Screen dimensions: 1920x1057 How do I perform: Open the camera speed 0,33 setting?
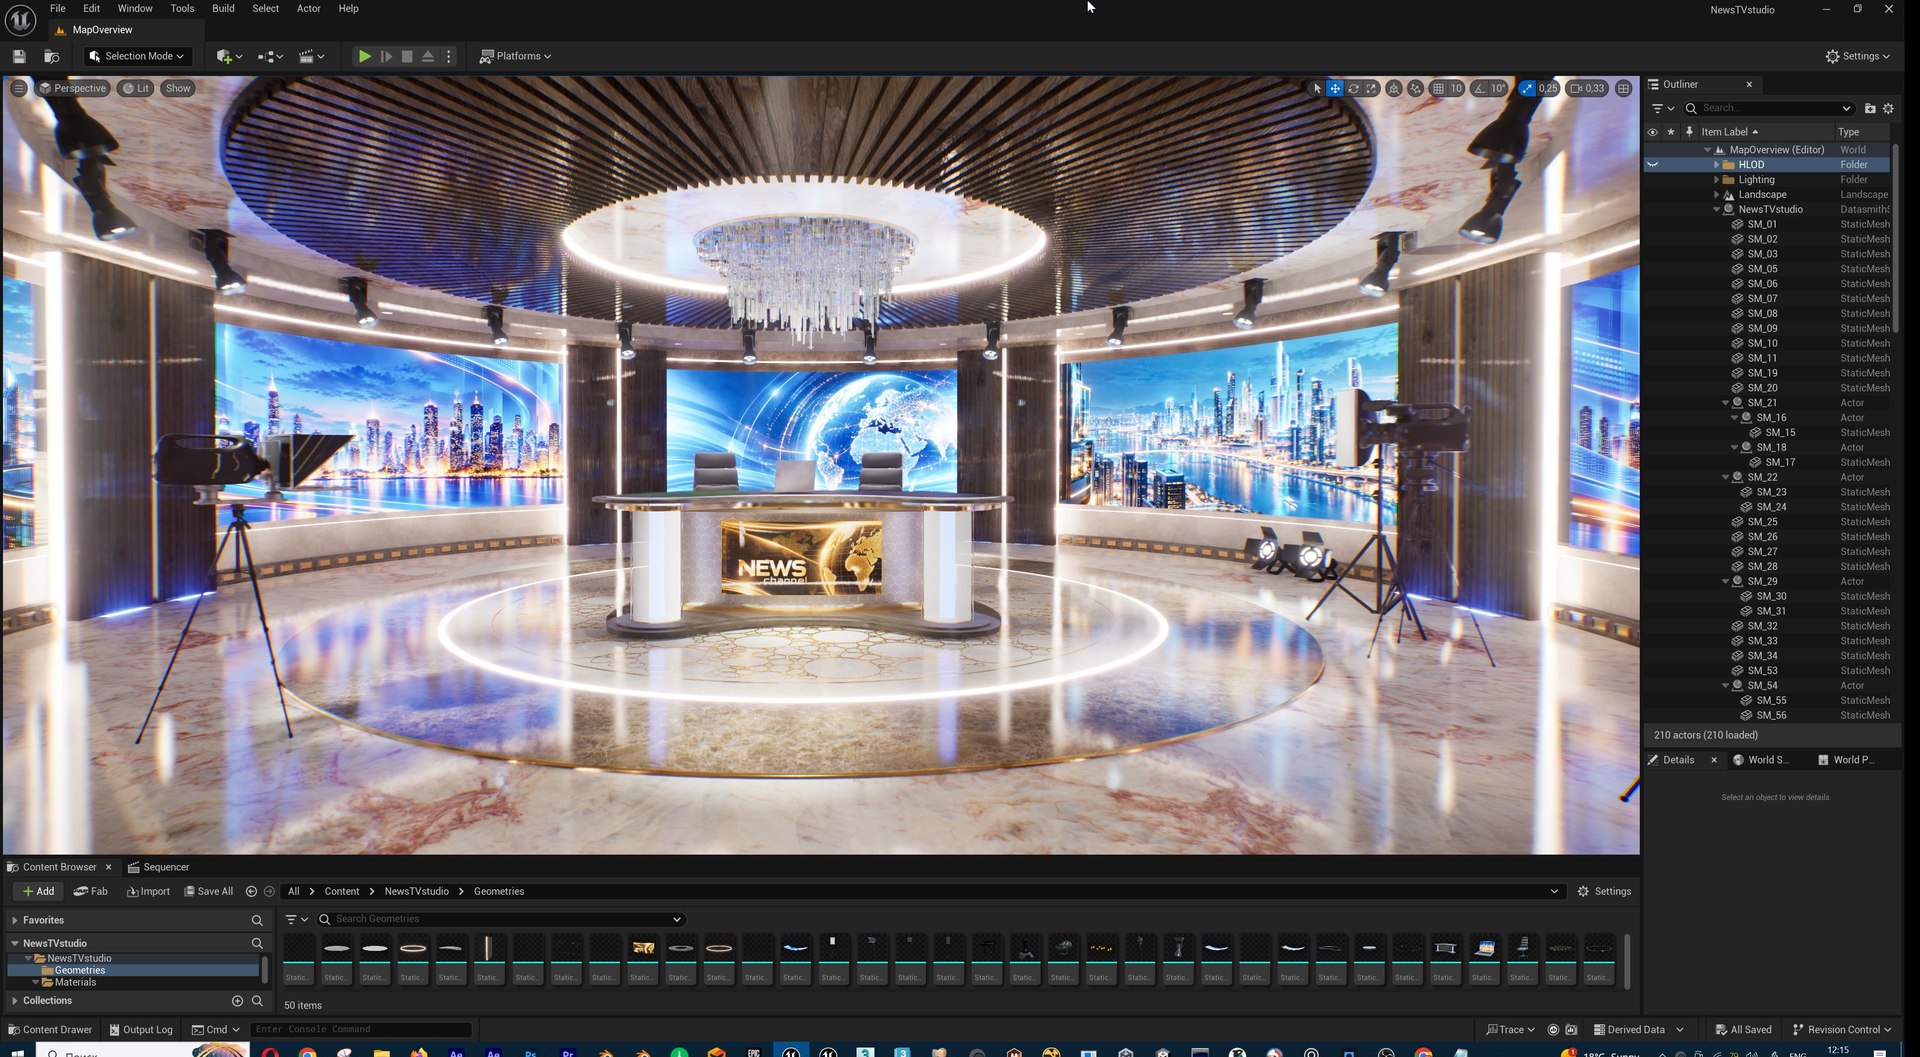[1587, 89]
